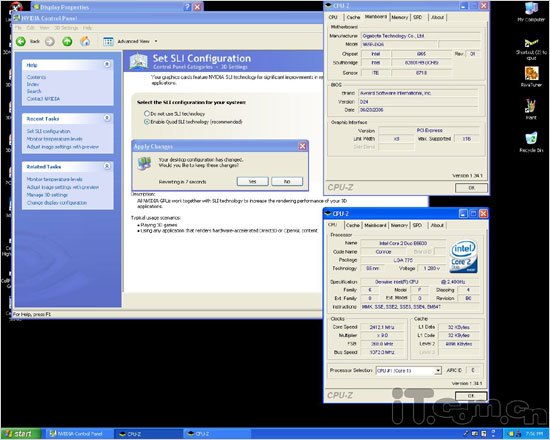Viewport: 550px width, 440px height.
Task: Open Mainboard tab in processor CPU-Z window
Action: pos(375,225)
